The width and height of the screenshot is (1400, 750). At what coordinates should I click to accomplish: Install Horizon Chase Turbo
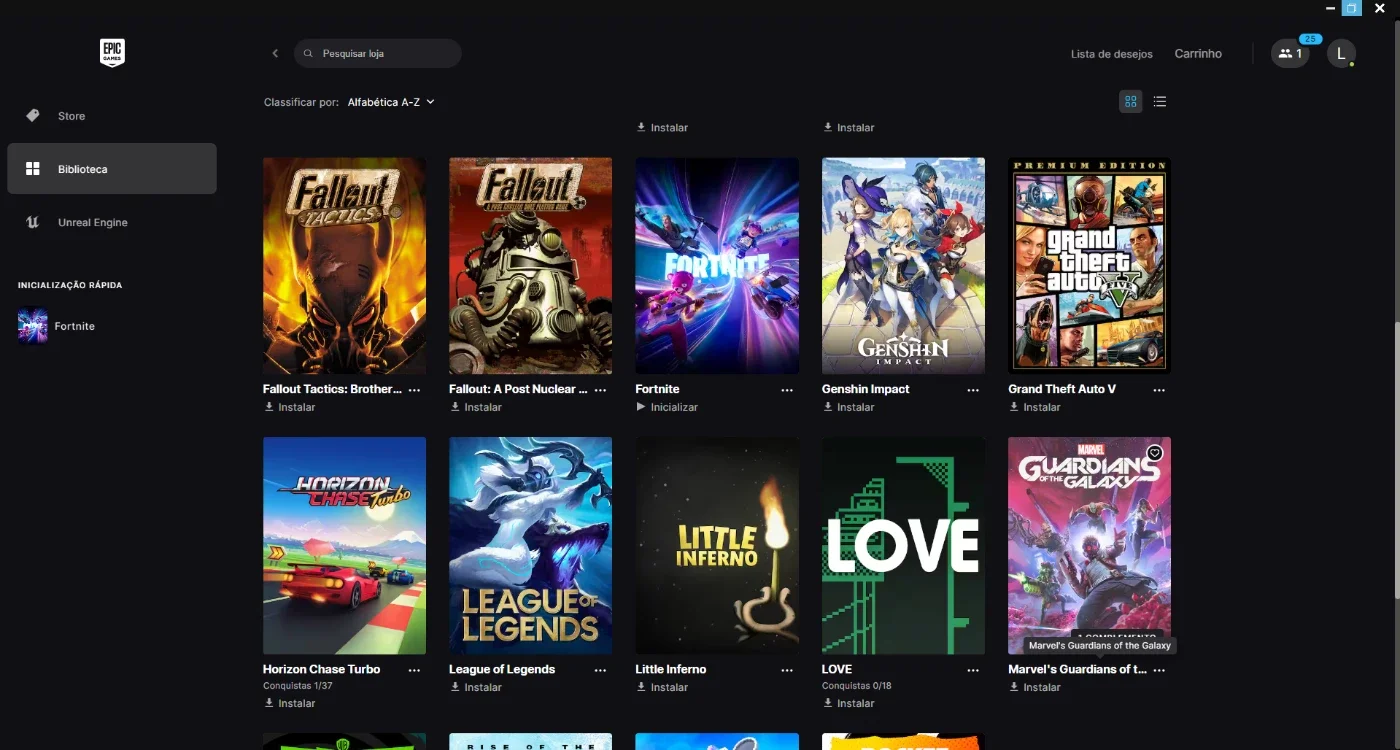click(289, 703)
